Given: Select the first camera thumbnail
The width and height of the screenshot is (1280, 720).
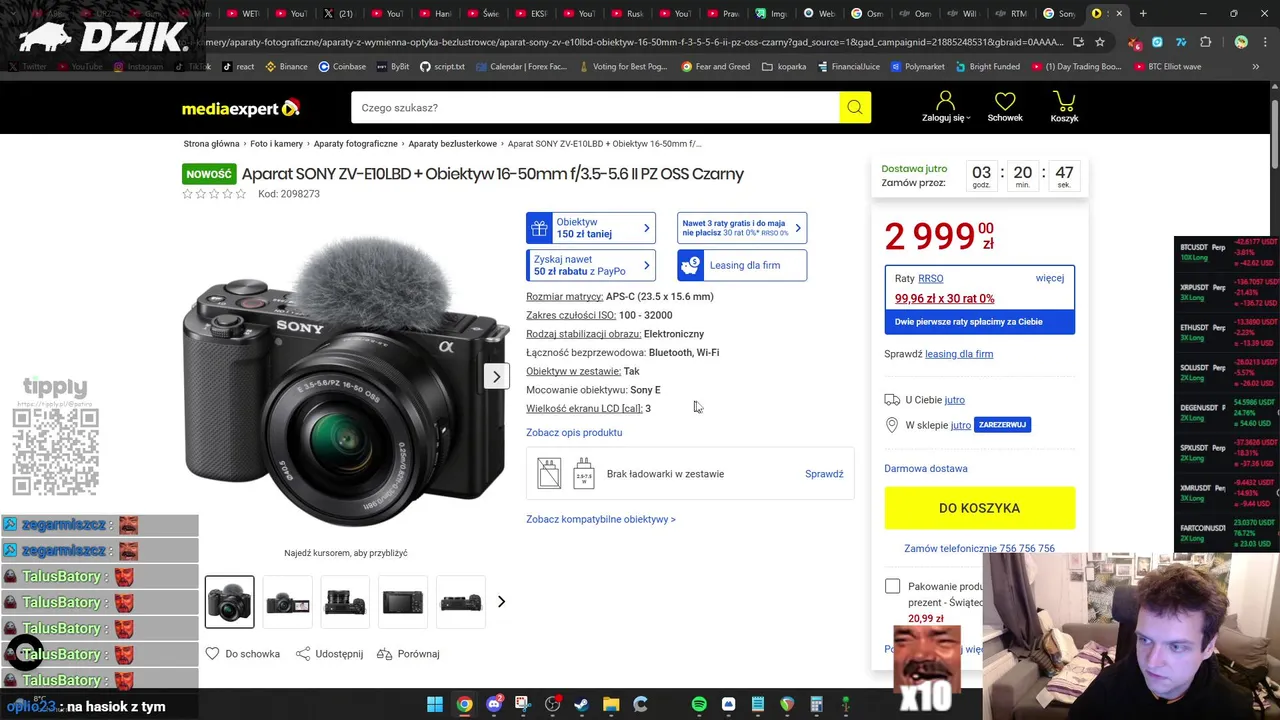Looking at the screenshot, I should 229,602.
